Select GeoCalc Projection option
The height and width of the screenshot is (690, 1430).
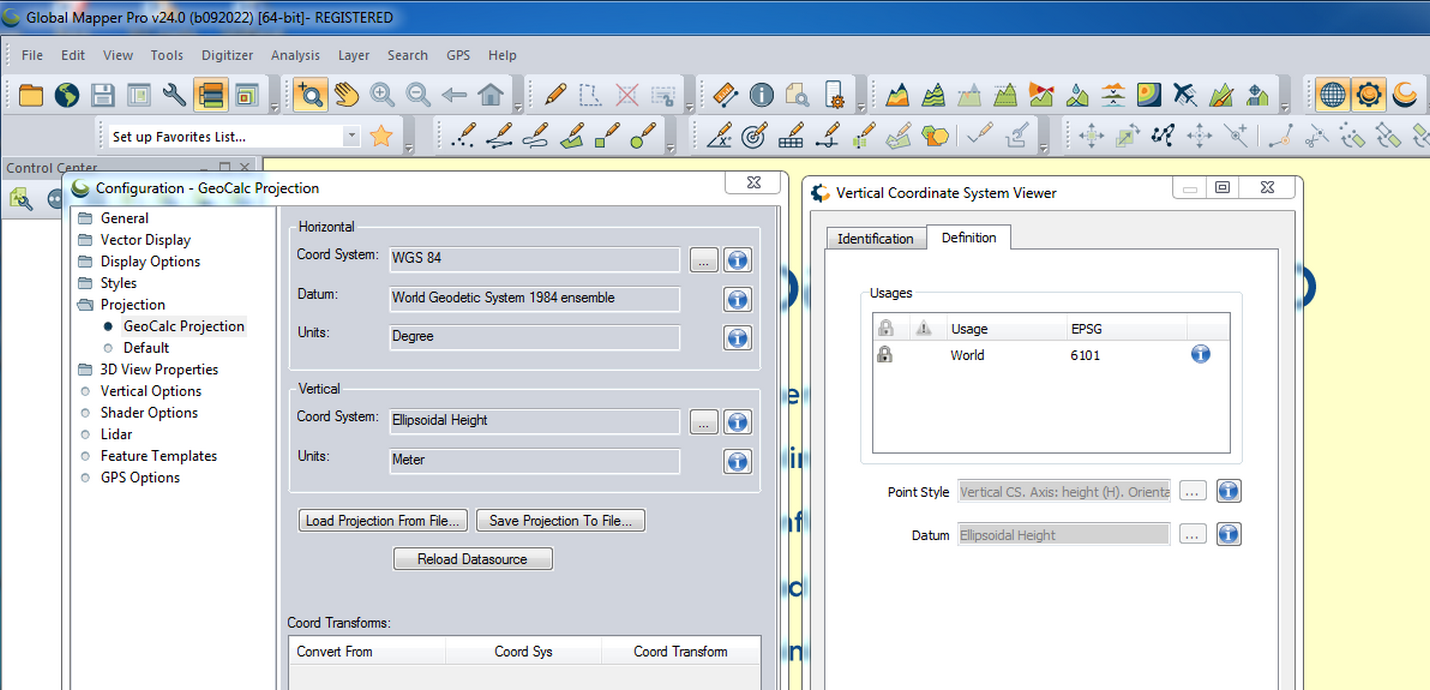tap(183, 326)
